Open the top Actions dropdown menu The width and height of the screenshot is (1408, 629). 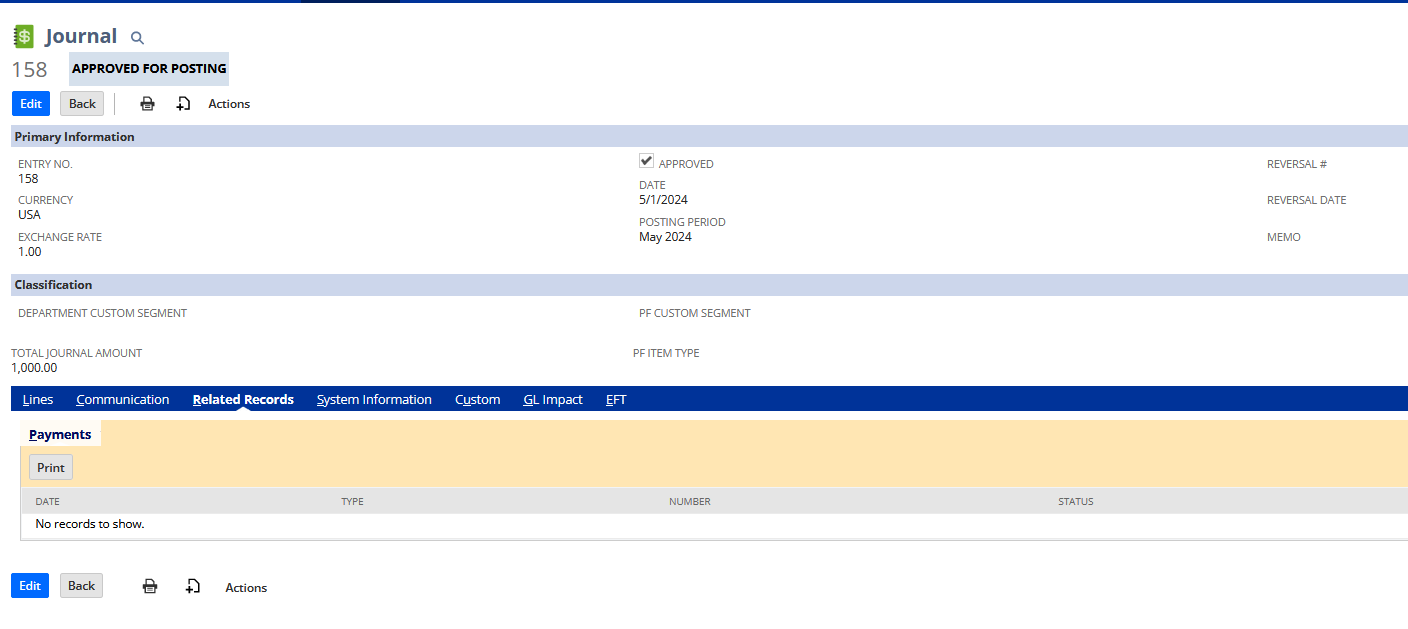(x=229, y=104)
